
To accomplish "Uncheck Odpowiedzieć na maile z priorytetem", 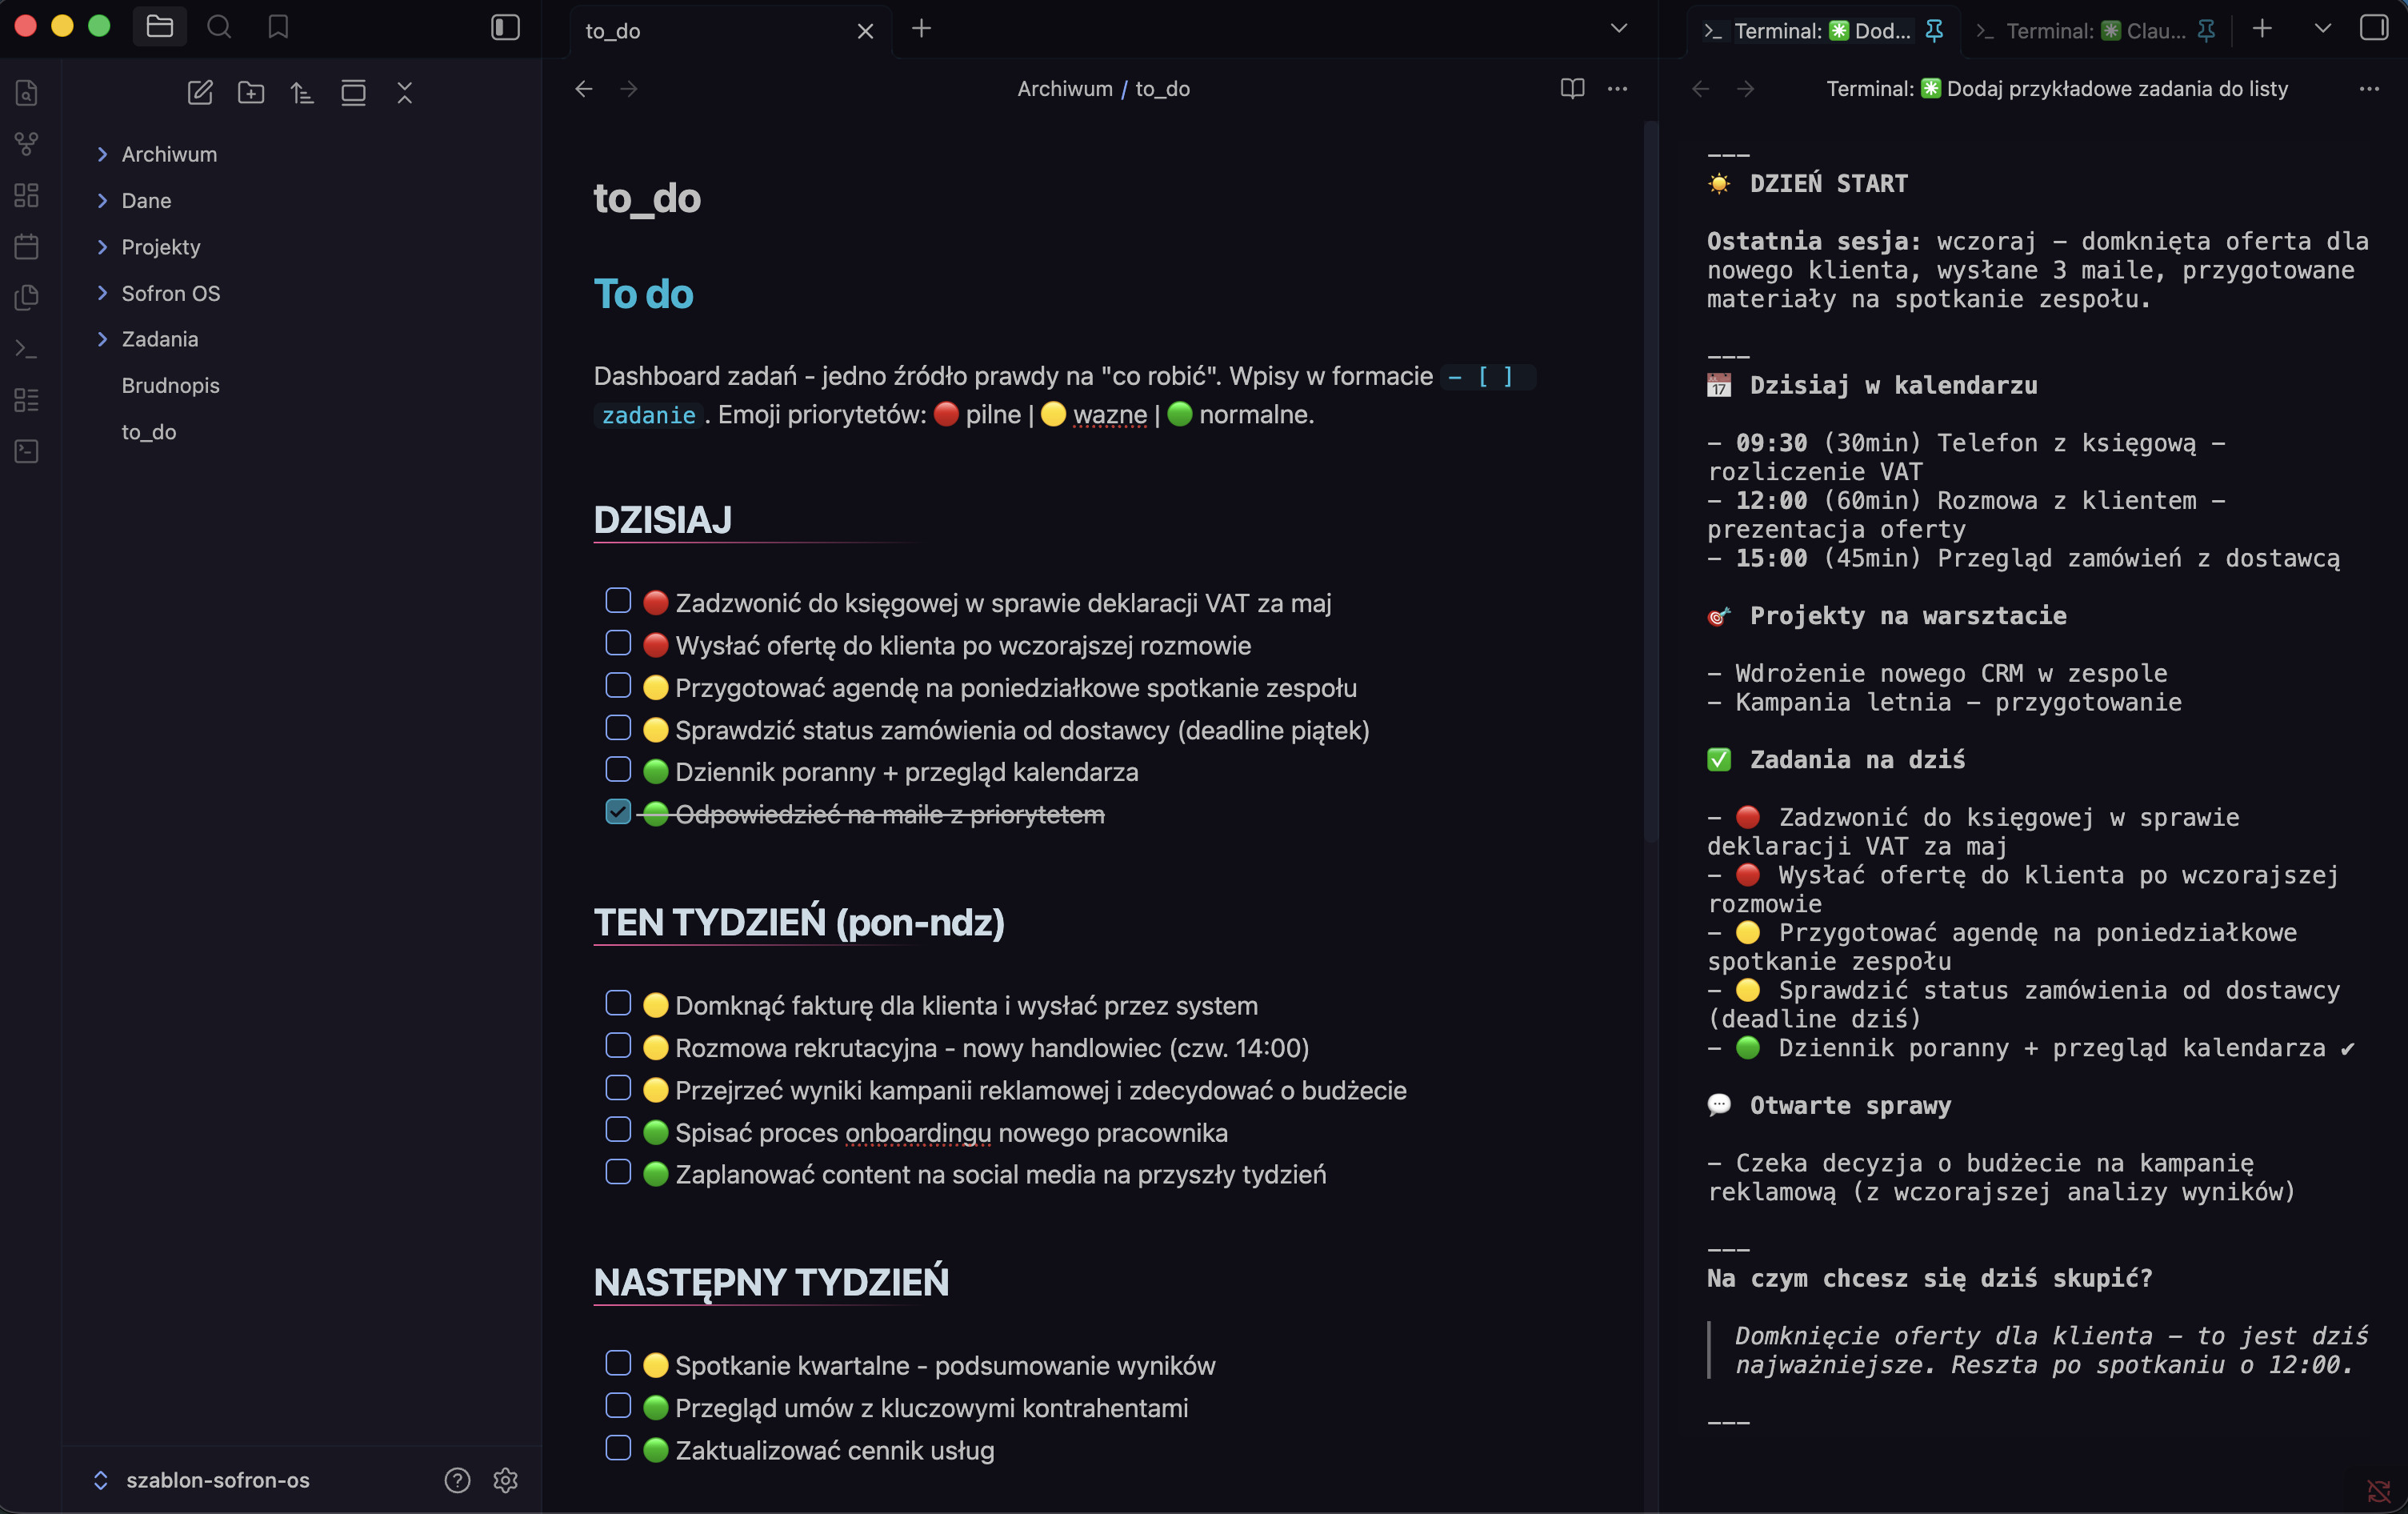I will click(x=618, y=812).
